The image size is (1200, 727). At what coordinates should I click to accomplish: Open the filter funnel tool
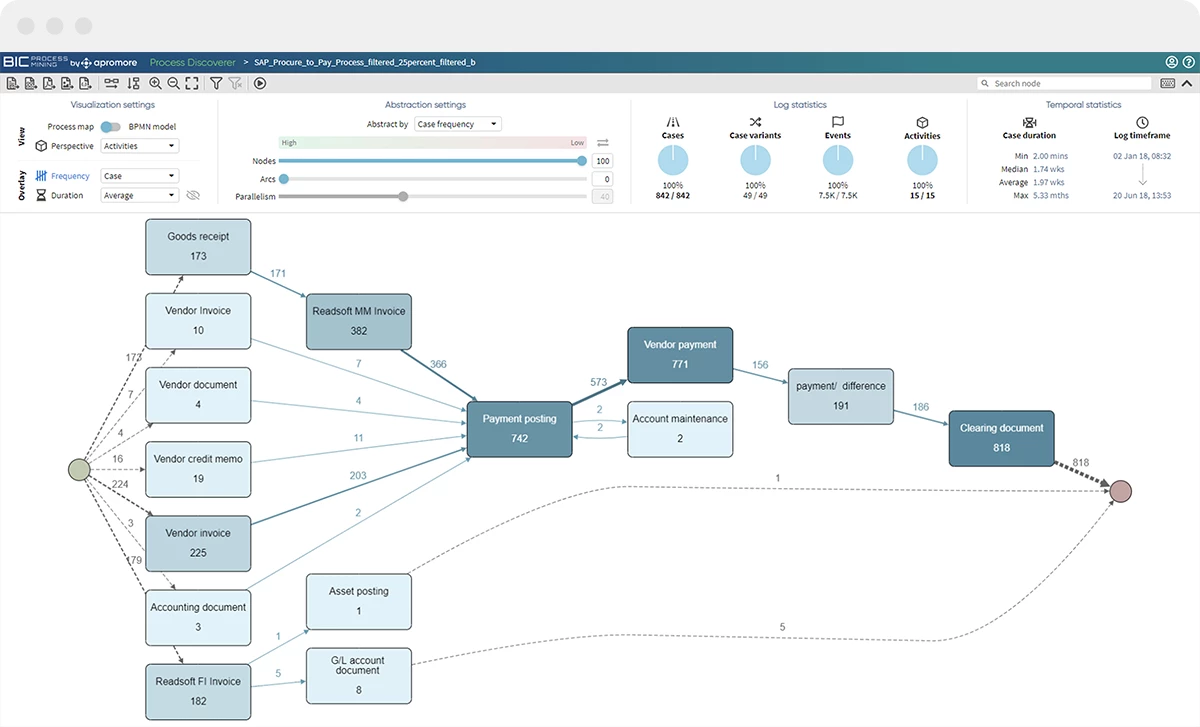[216, 83]
